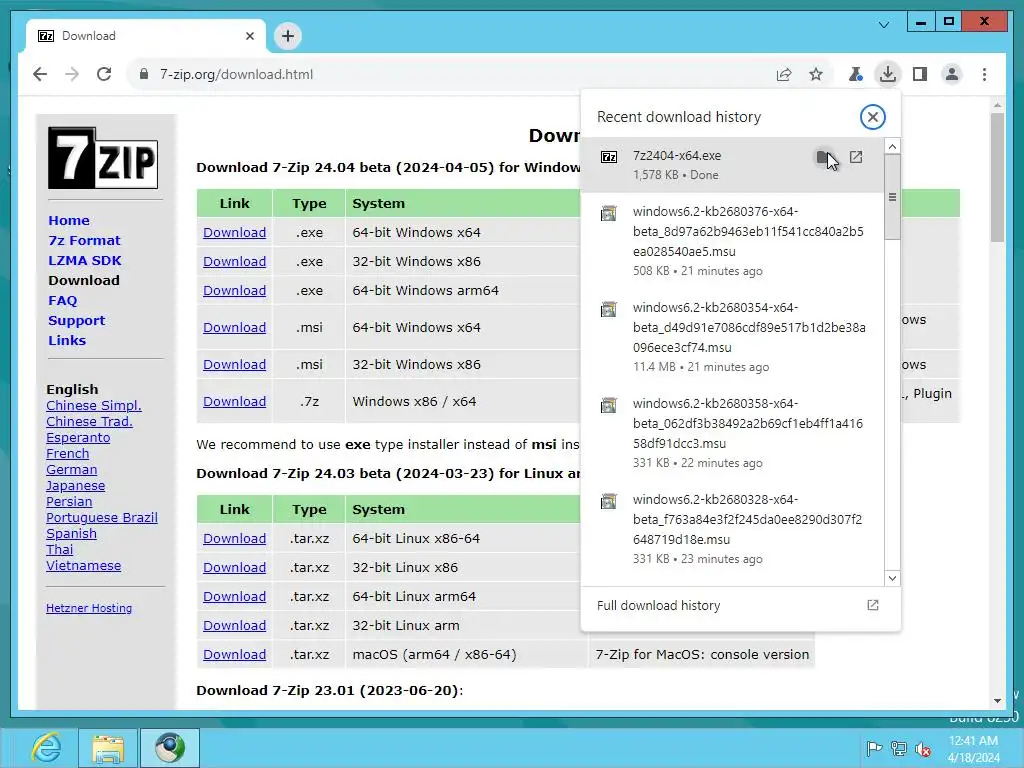Viewport: 1024px width, 768px height.
Task: Close the Recent download history popup
Action: tap(872, 118)
